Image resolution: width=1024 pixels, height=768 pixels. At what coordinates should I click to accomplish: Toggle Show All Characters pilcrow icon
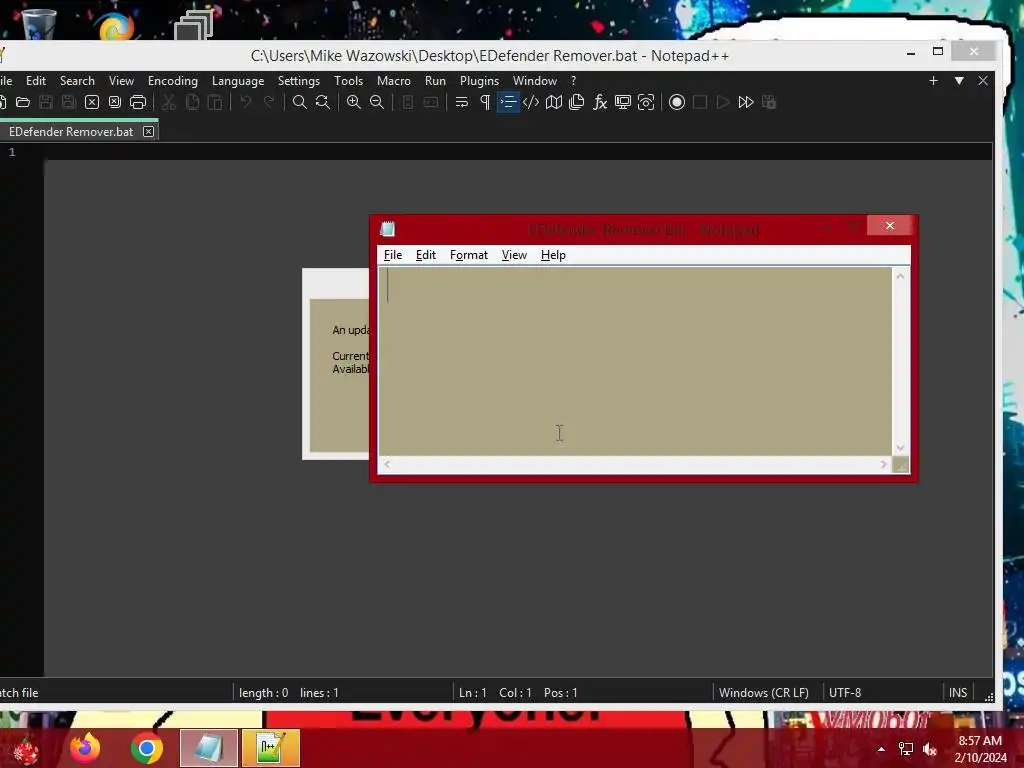[485, 102]
